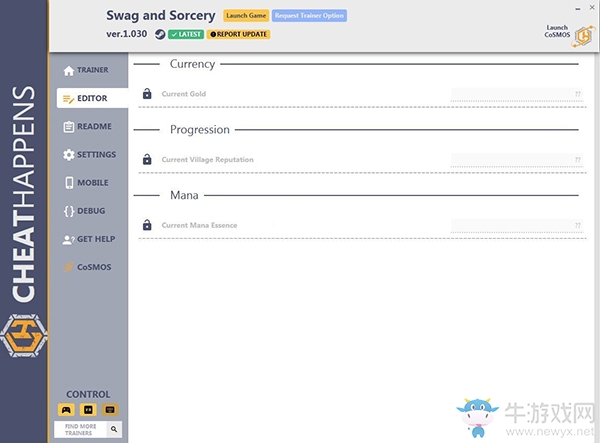The image size is (600, 443).
Task: Click the Current Village Reputation value field
Action: tap(517, 160)
